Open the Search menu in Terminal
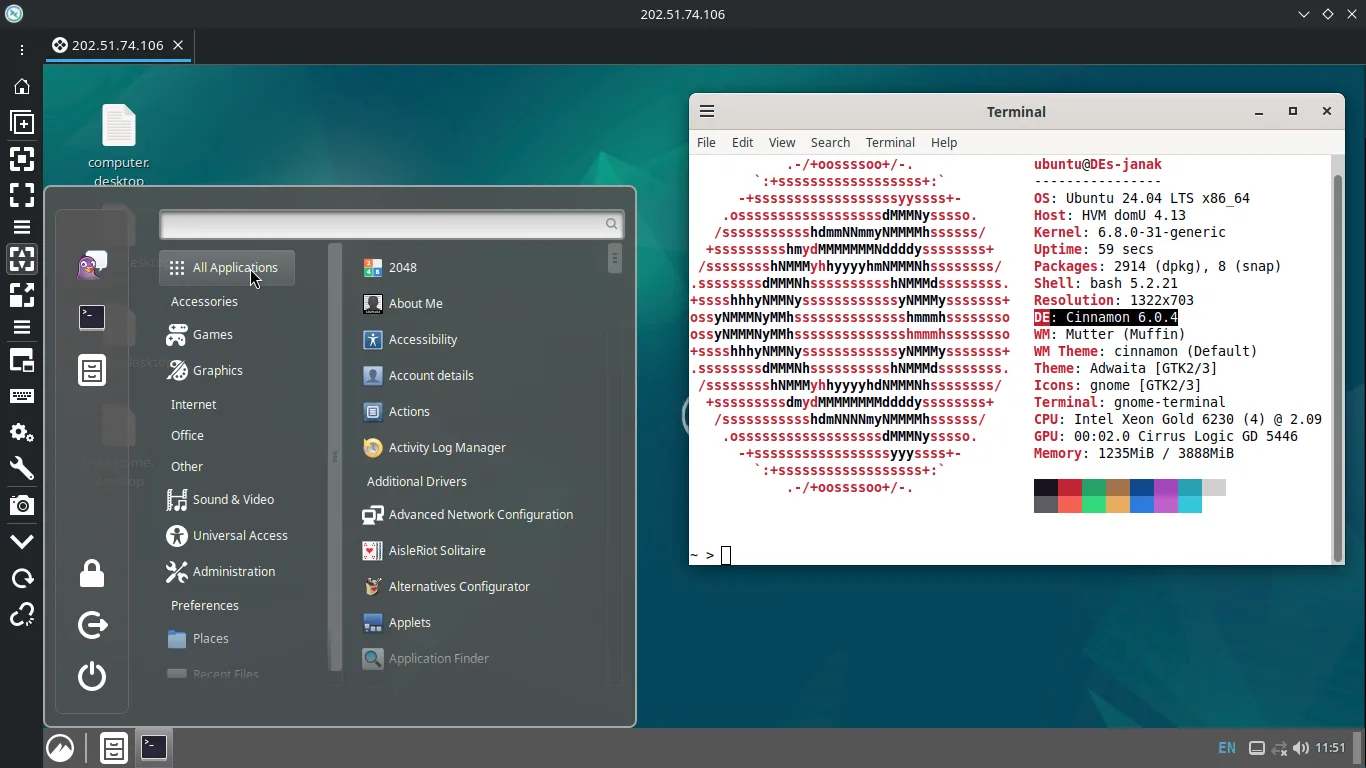 tap(830, 142)
